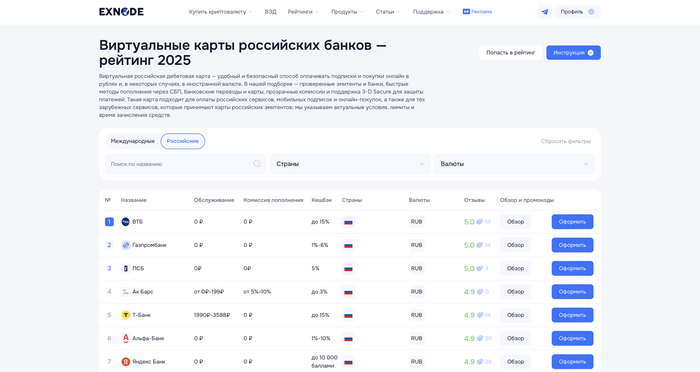Click 'от 5%-10%' commission cell
Viewport: 700px width, 372px height.
click(x=257, y=292)
